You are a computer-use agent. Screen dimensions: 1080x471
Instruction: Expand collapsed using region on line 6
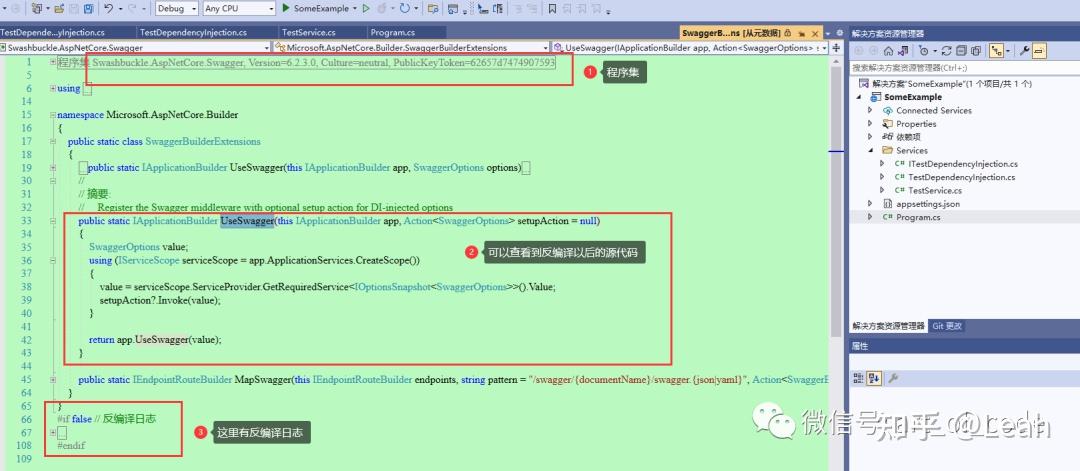[x=53, y=88]
